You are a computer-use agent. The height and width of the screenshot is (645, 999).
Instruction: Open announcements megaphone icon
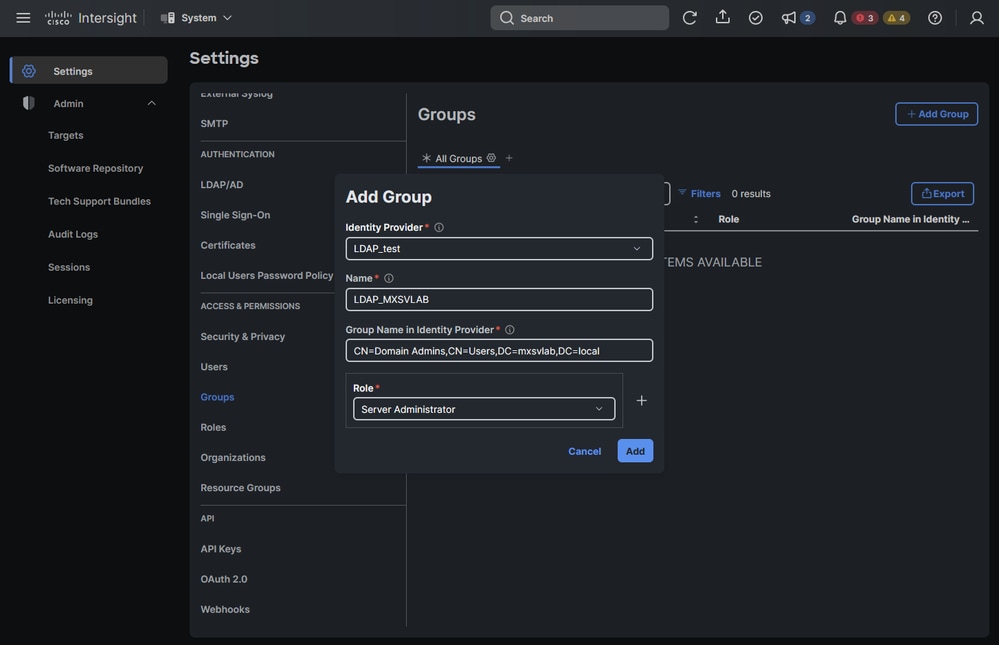789,18
